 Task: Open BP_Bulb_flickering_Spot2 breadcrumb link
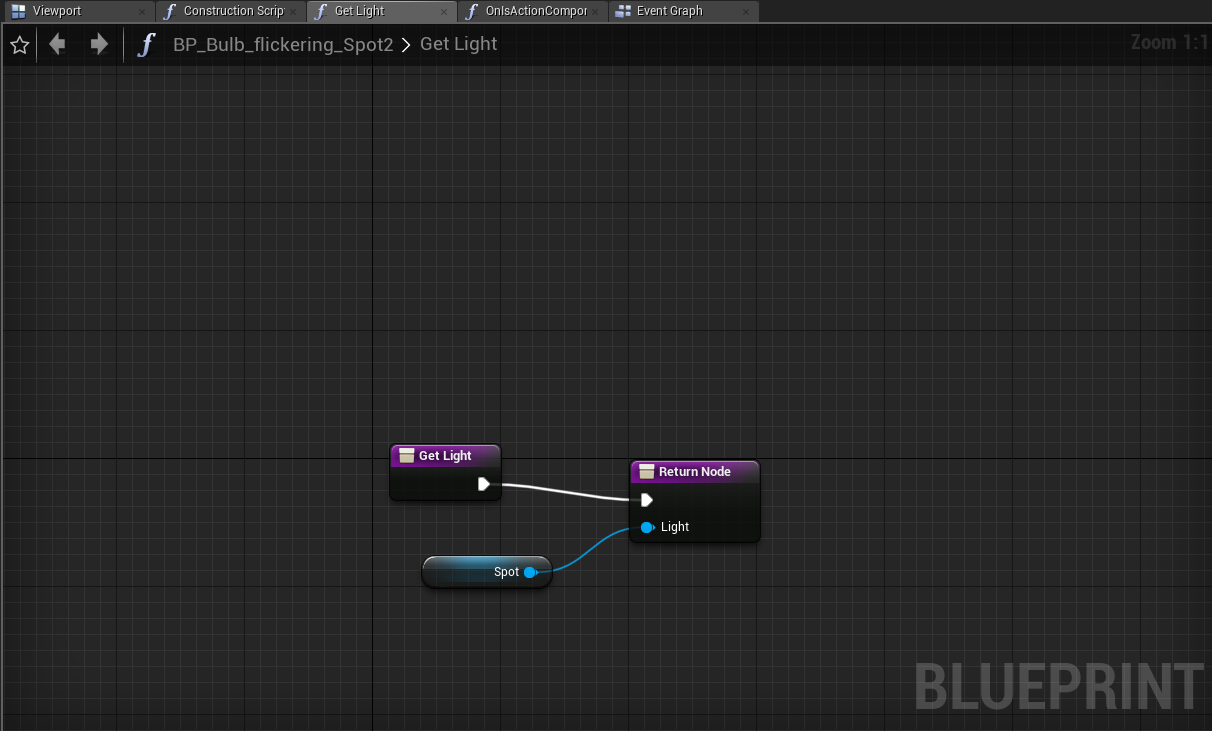(283, 45)
